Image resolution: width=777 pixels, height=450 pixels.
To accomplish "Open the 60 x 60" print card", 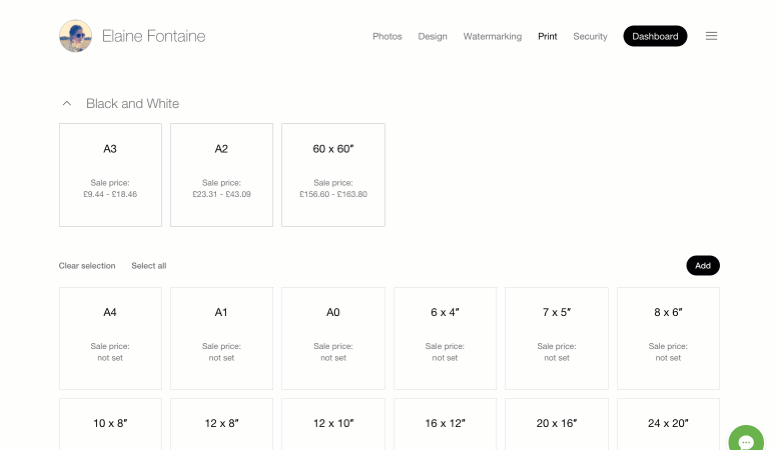I will click(333, 175).
